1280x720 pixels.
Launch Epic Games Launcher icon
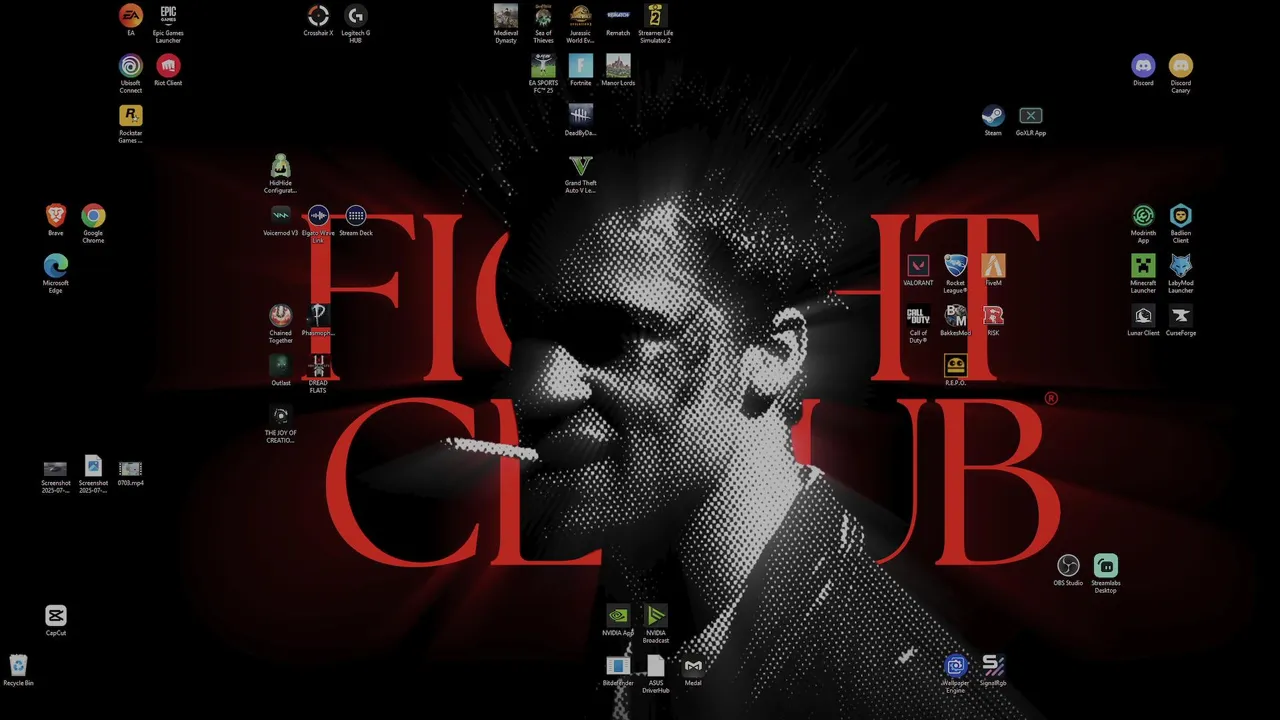[x=168, y=16]
